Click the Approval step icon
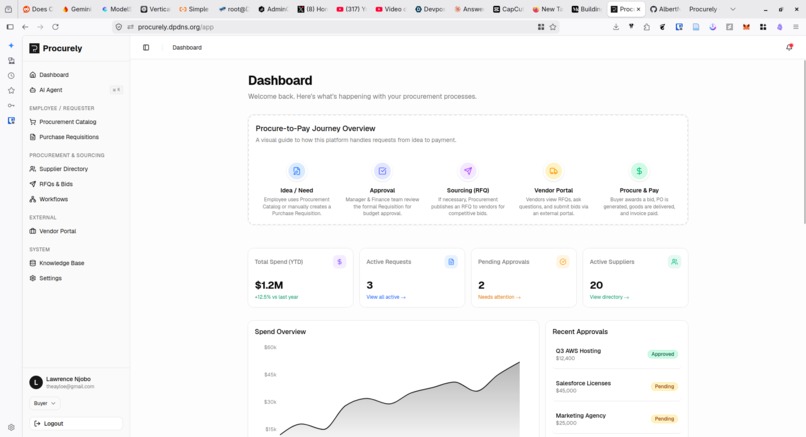This screenshot has height=437, width=806. (382, 171)
